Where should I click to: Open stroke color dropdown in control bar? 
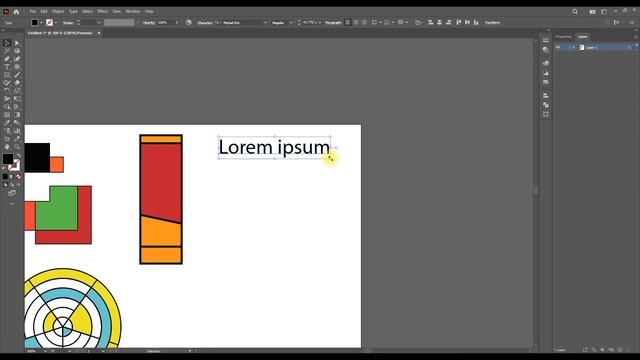[x=56, y=23]
